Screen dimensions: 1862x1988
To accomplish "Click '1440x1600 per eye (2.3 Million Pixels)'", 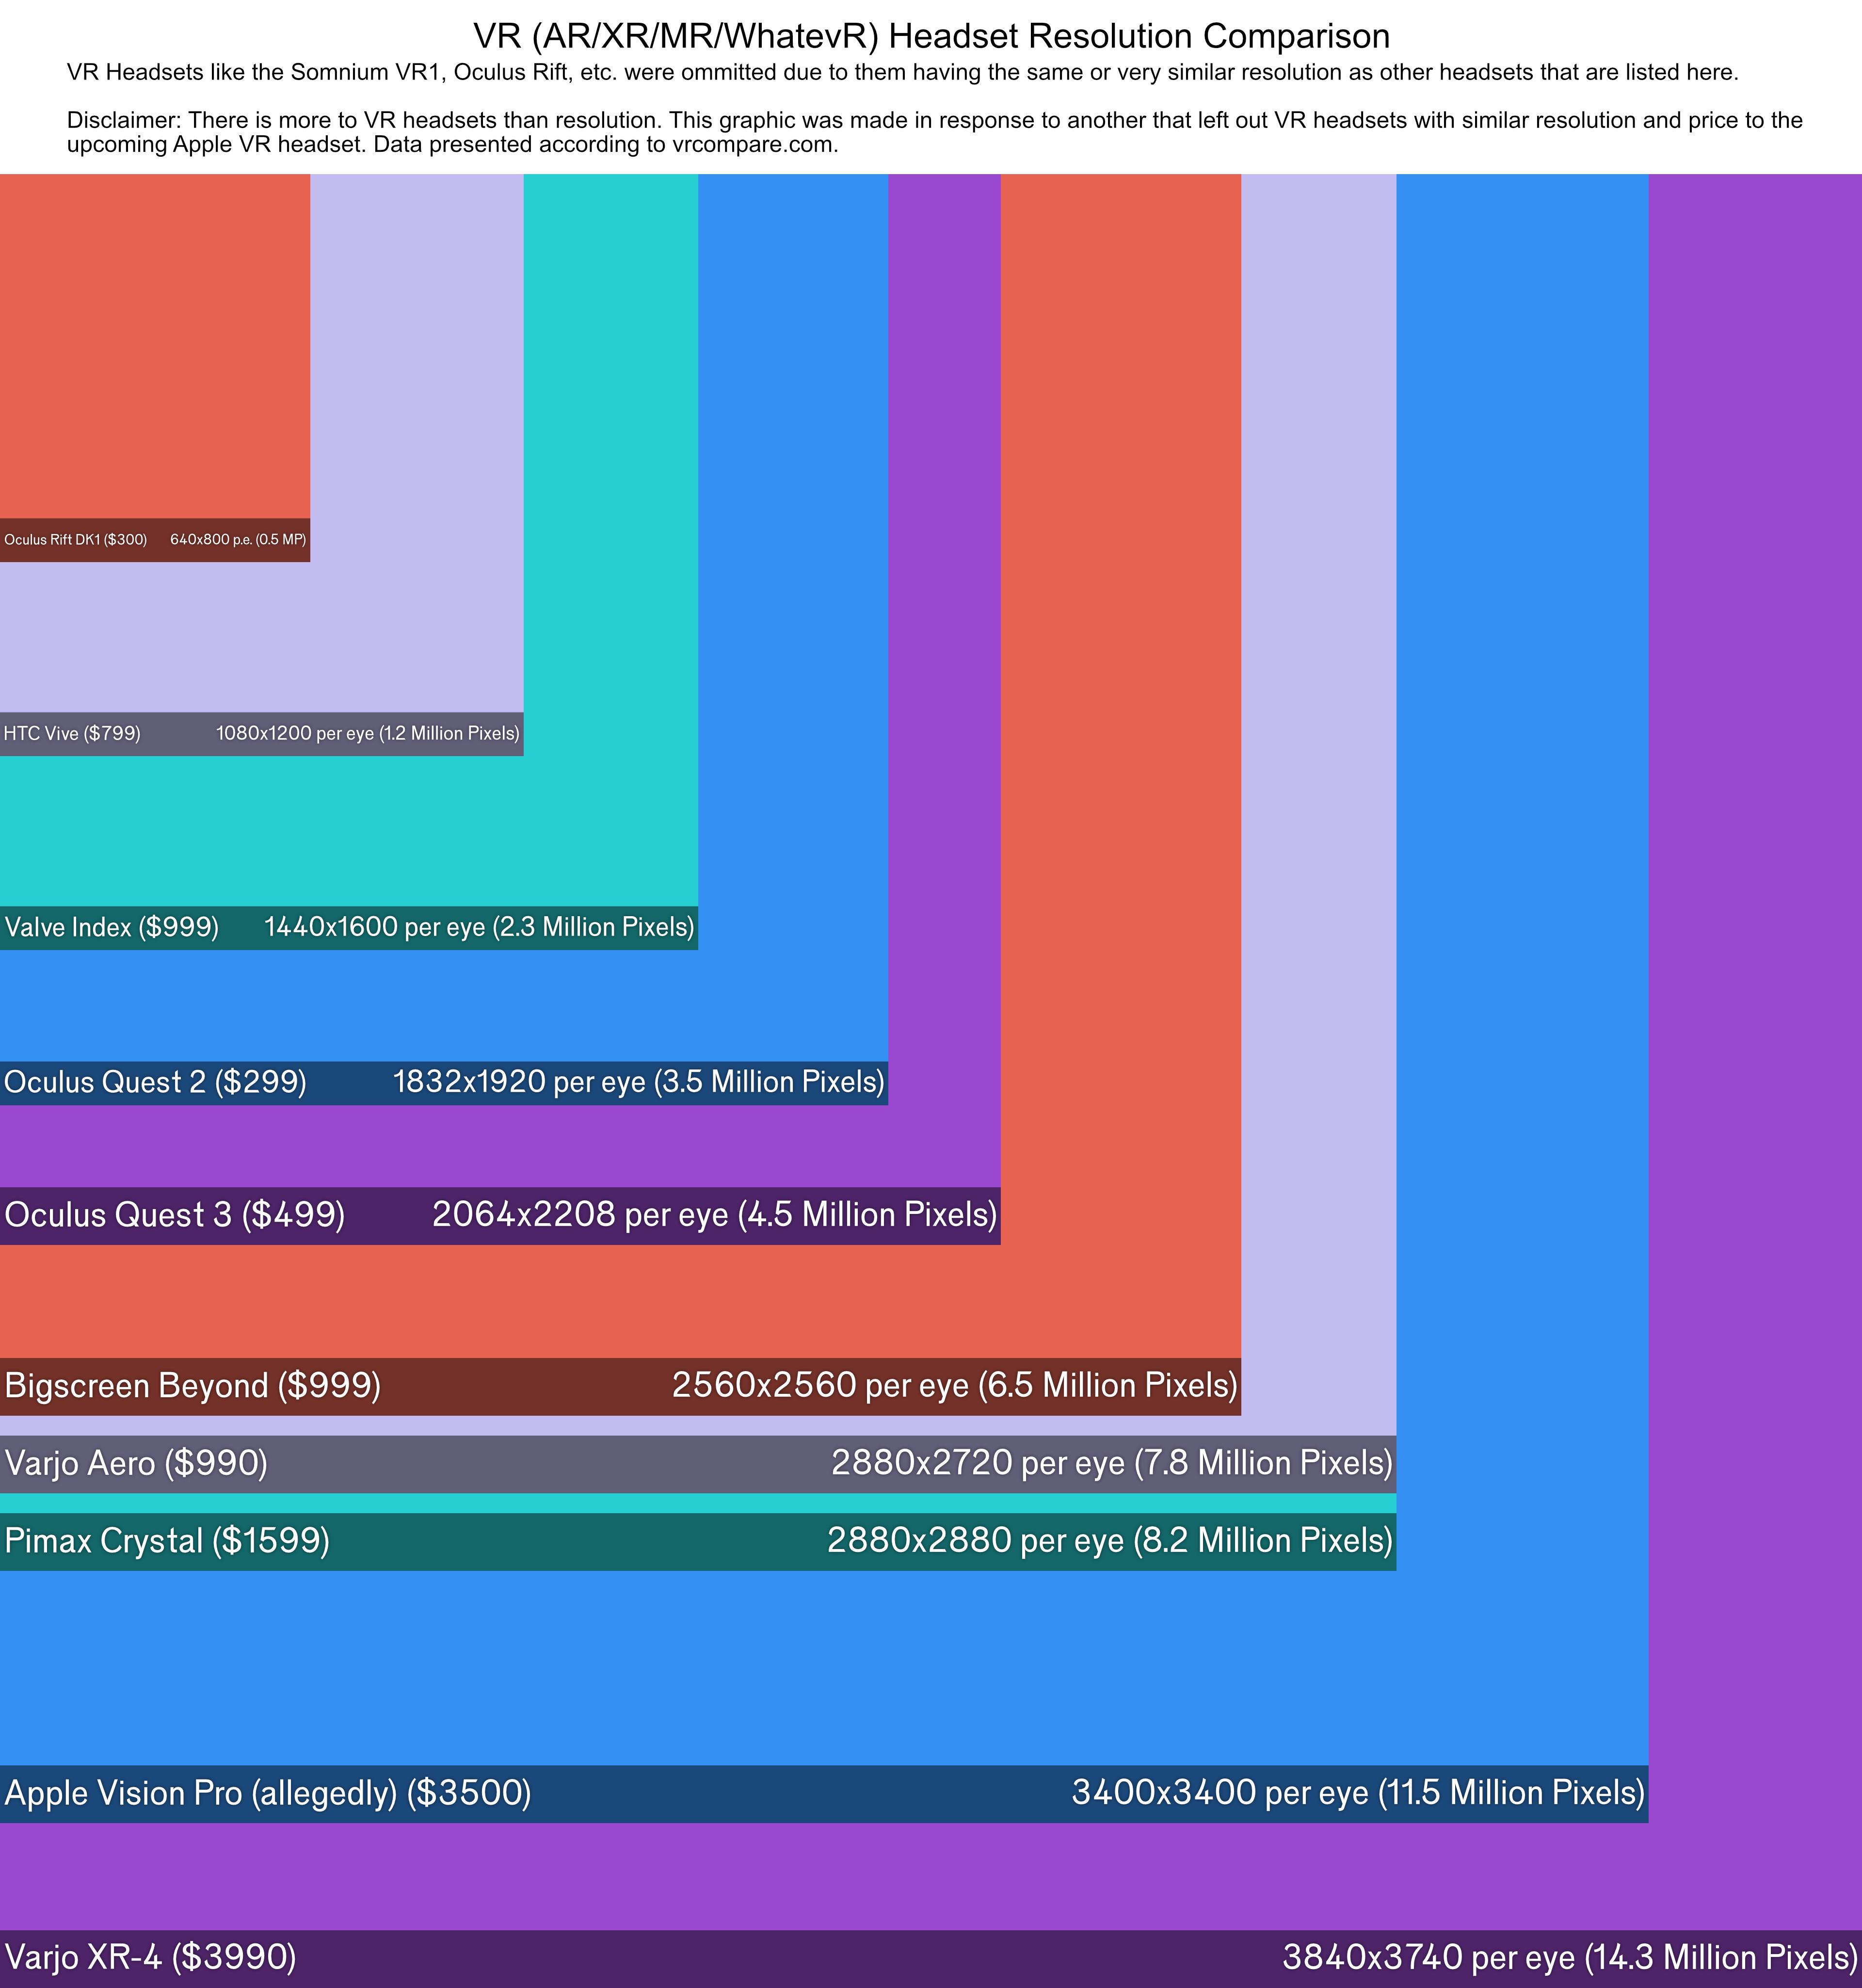I will coord(479,928).
